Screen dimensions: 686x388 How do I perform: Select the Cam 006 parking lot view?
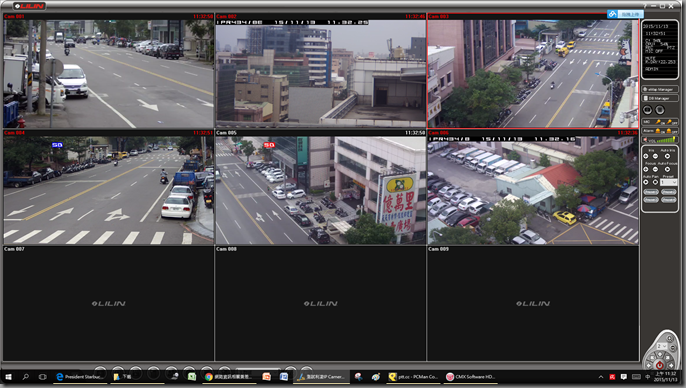tap(533, 190)
